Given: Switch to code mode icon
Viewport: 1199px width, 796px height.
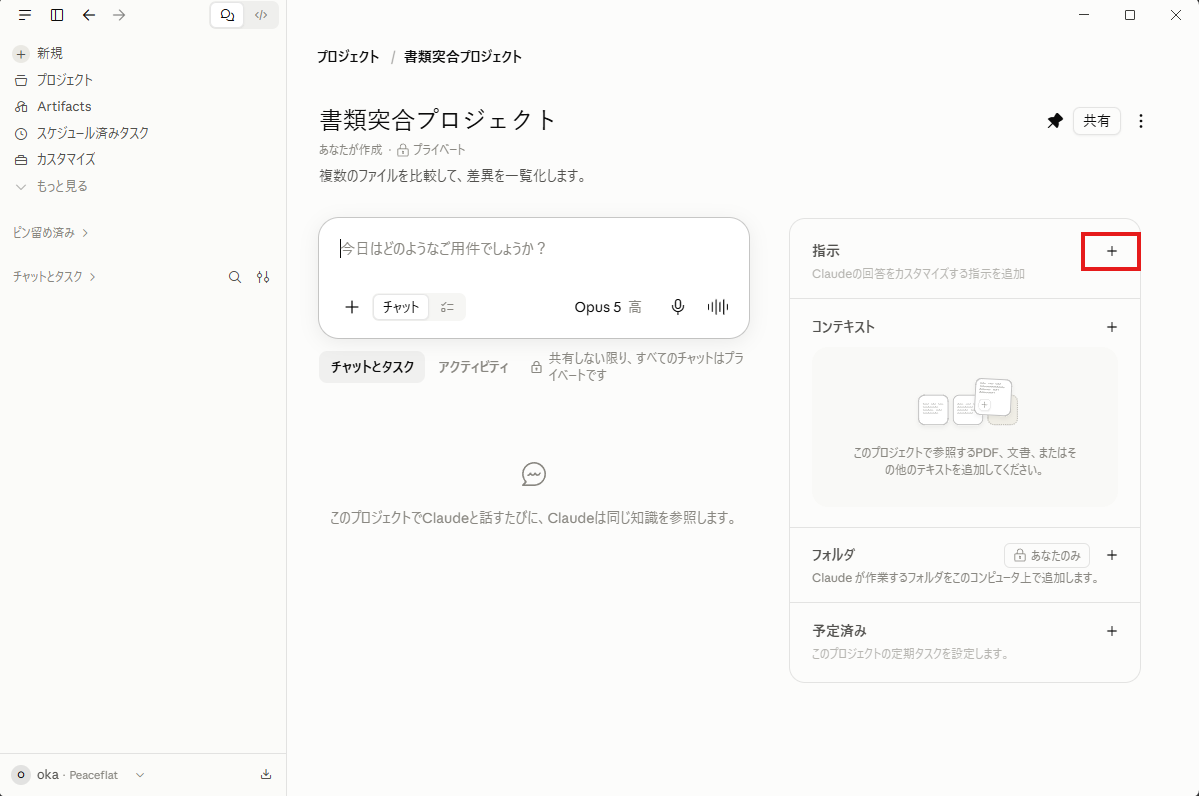Looking at the screenshot, I should [x=261, y=15].
